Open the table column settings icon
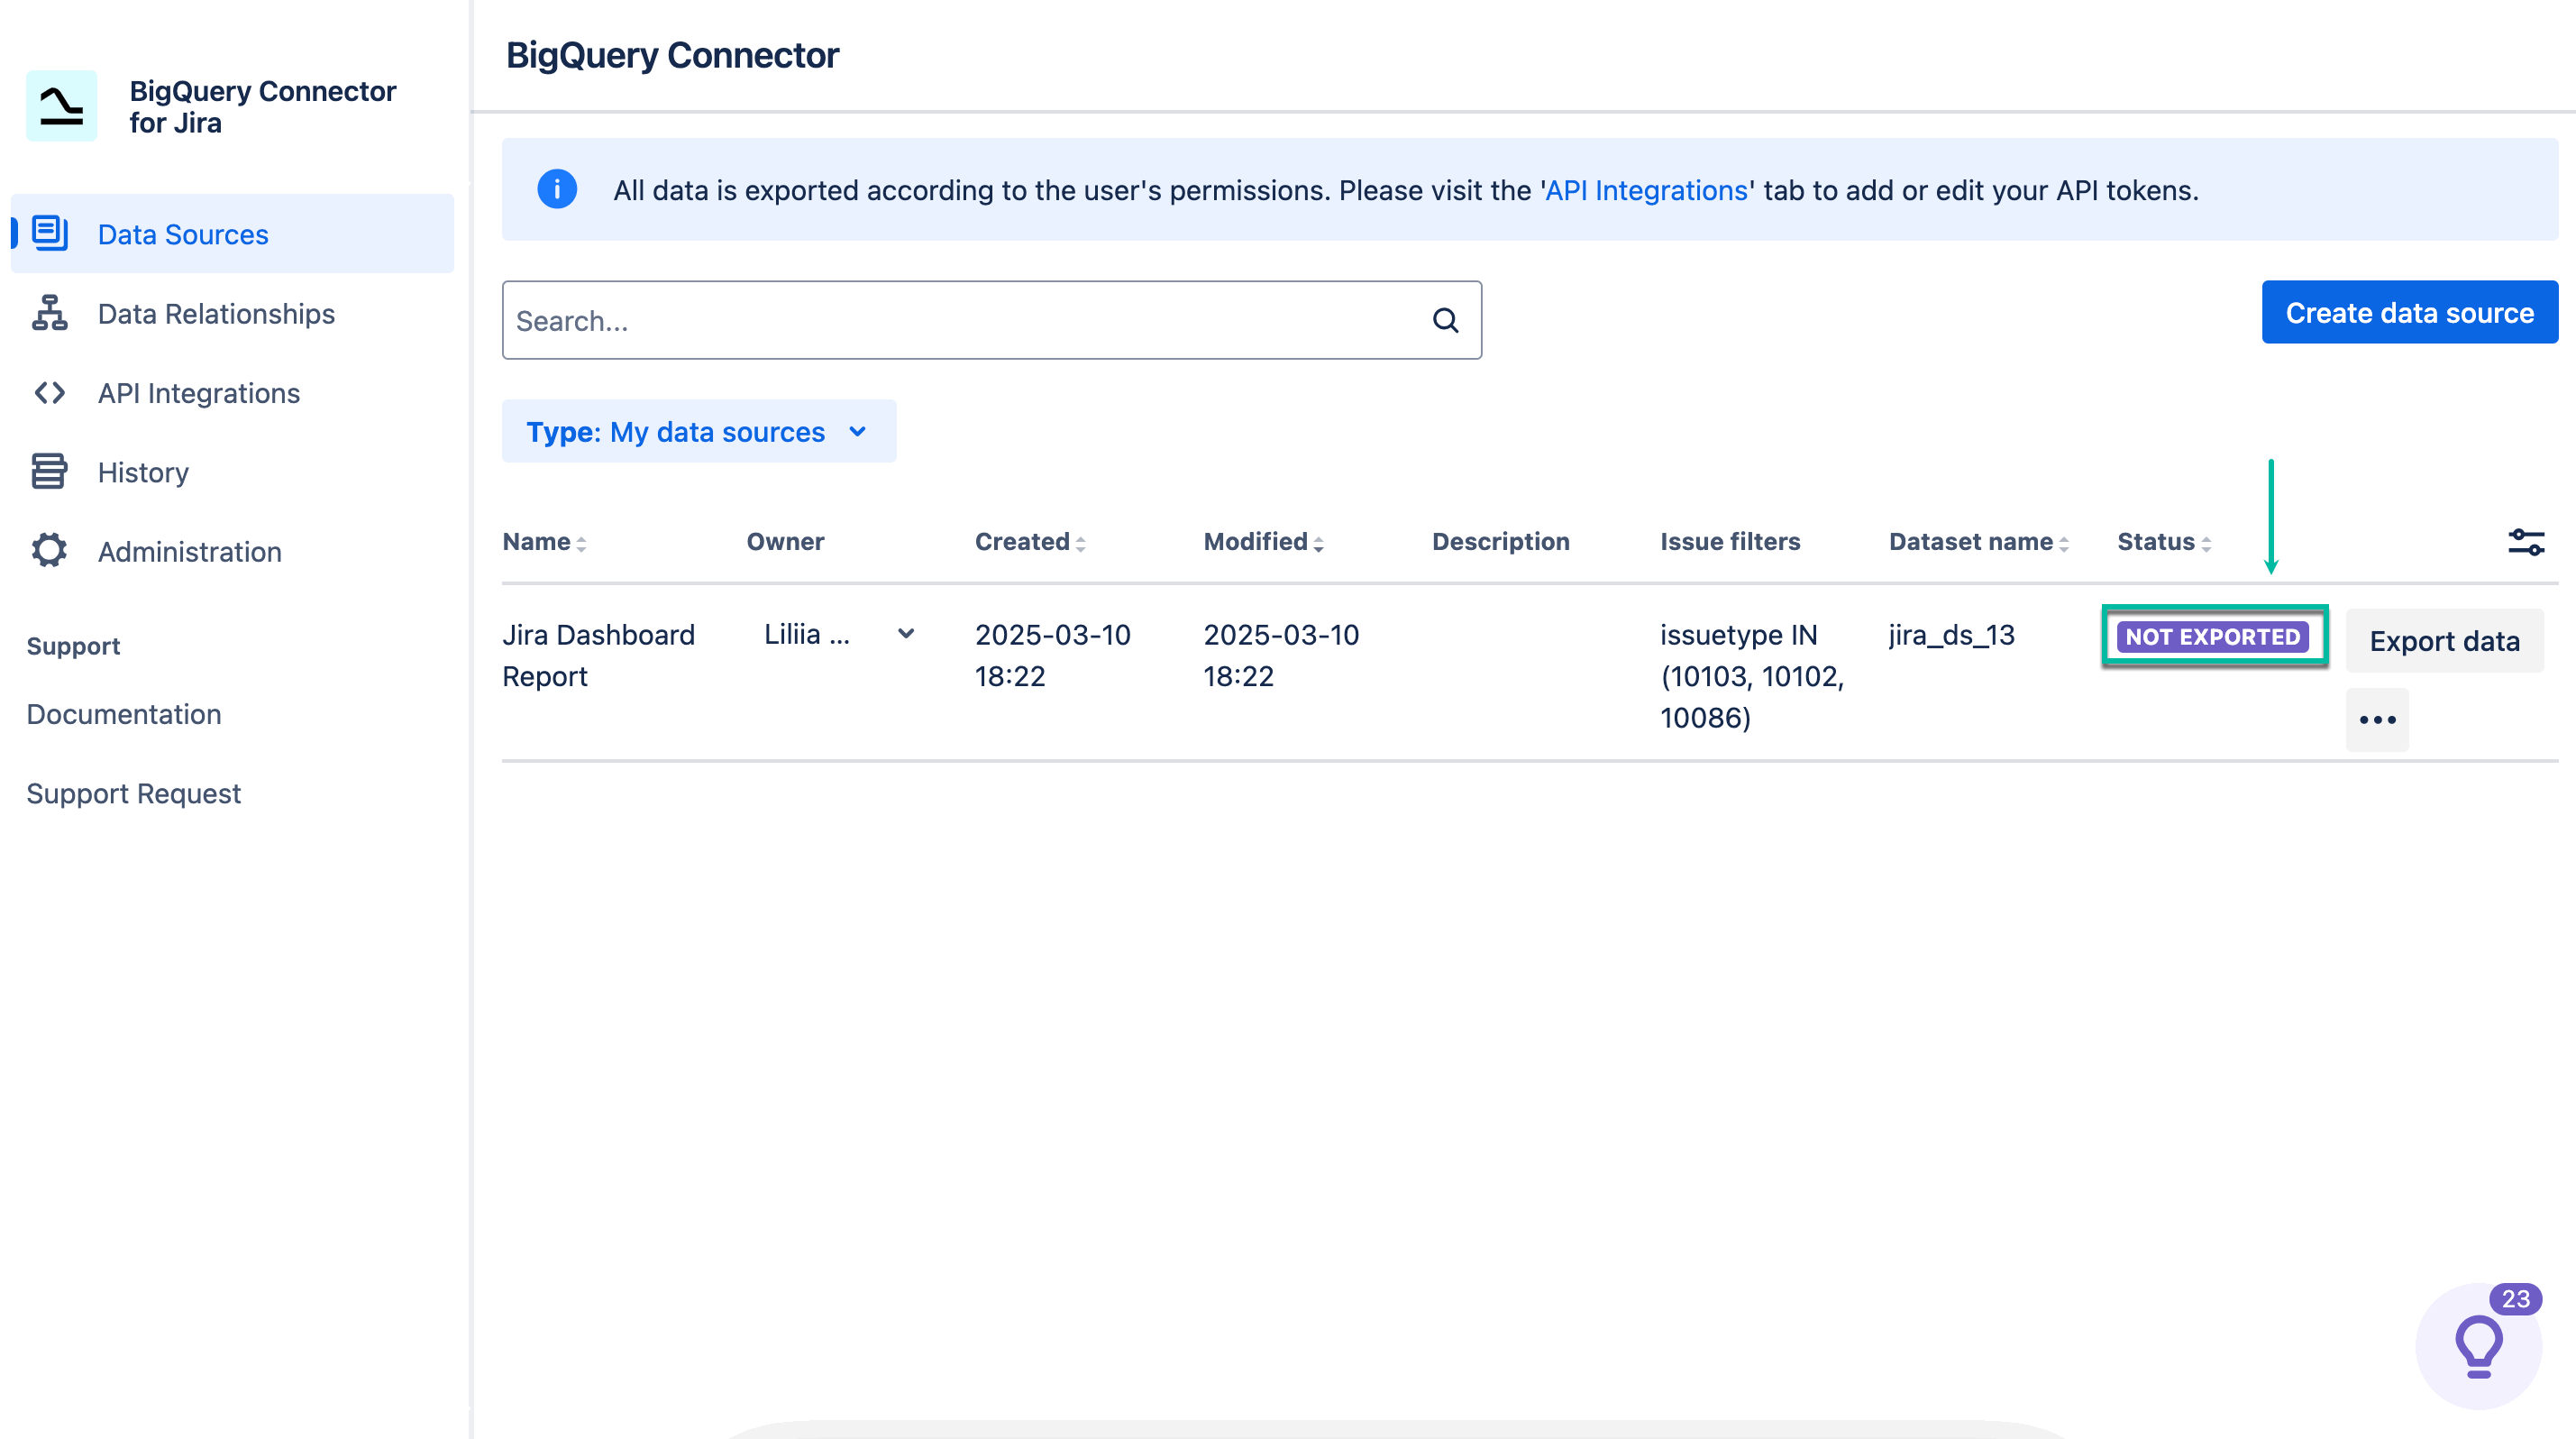 [x=2526, y=541]
